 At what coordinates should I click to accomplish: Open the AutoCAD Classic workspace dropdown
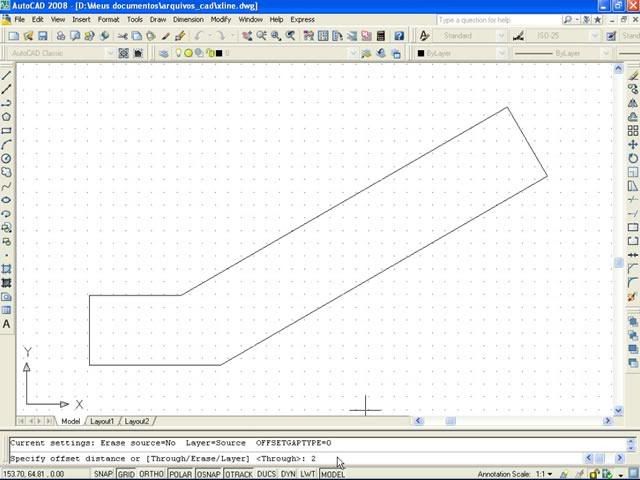tap(109, 53)
